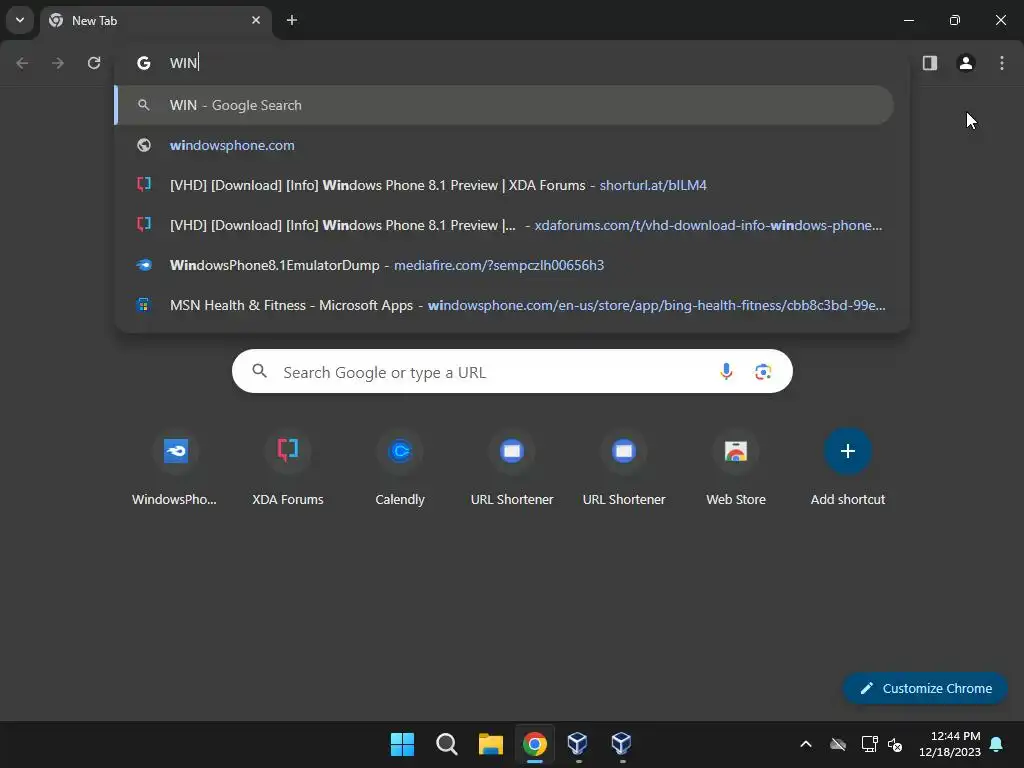The image size is (1024, 768).
Task: Open Google Lens image search icon
Action: pyautogui.click(x=763, y=372)
